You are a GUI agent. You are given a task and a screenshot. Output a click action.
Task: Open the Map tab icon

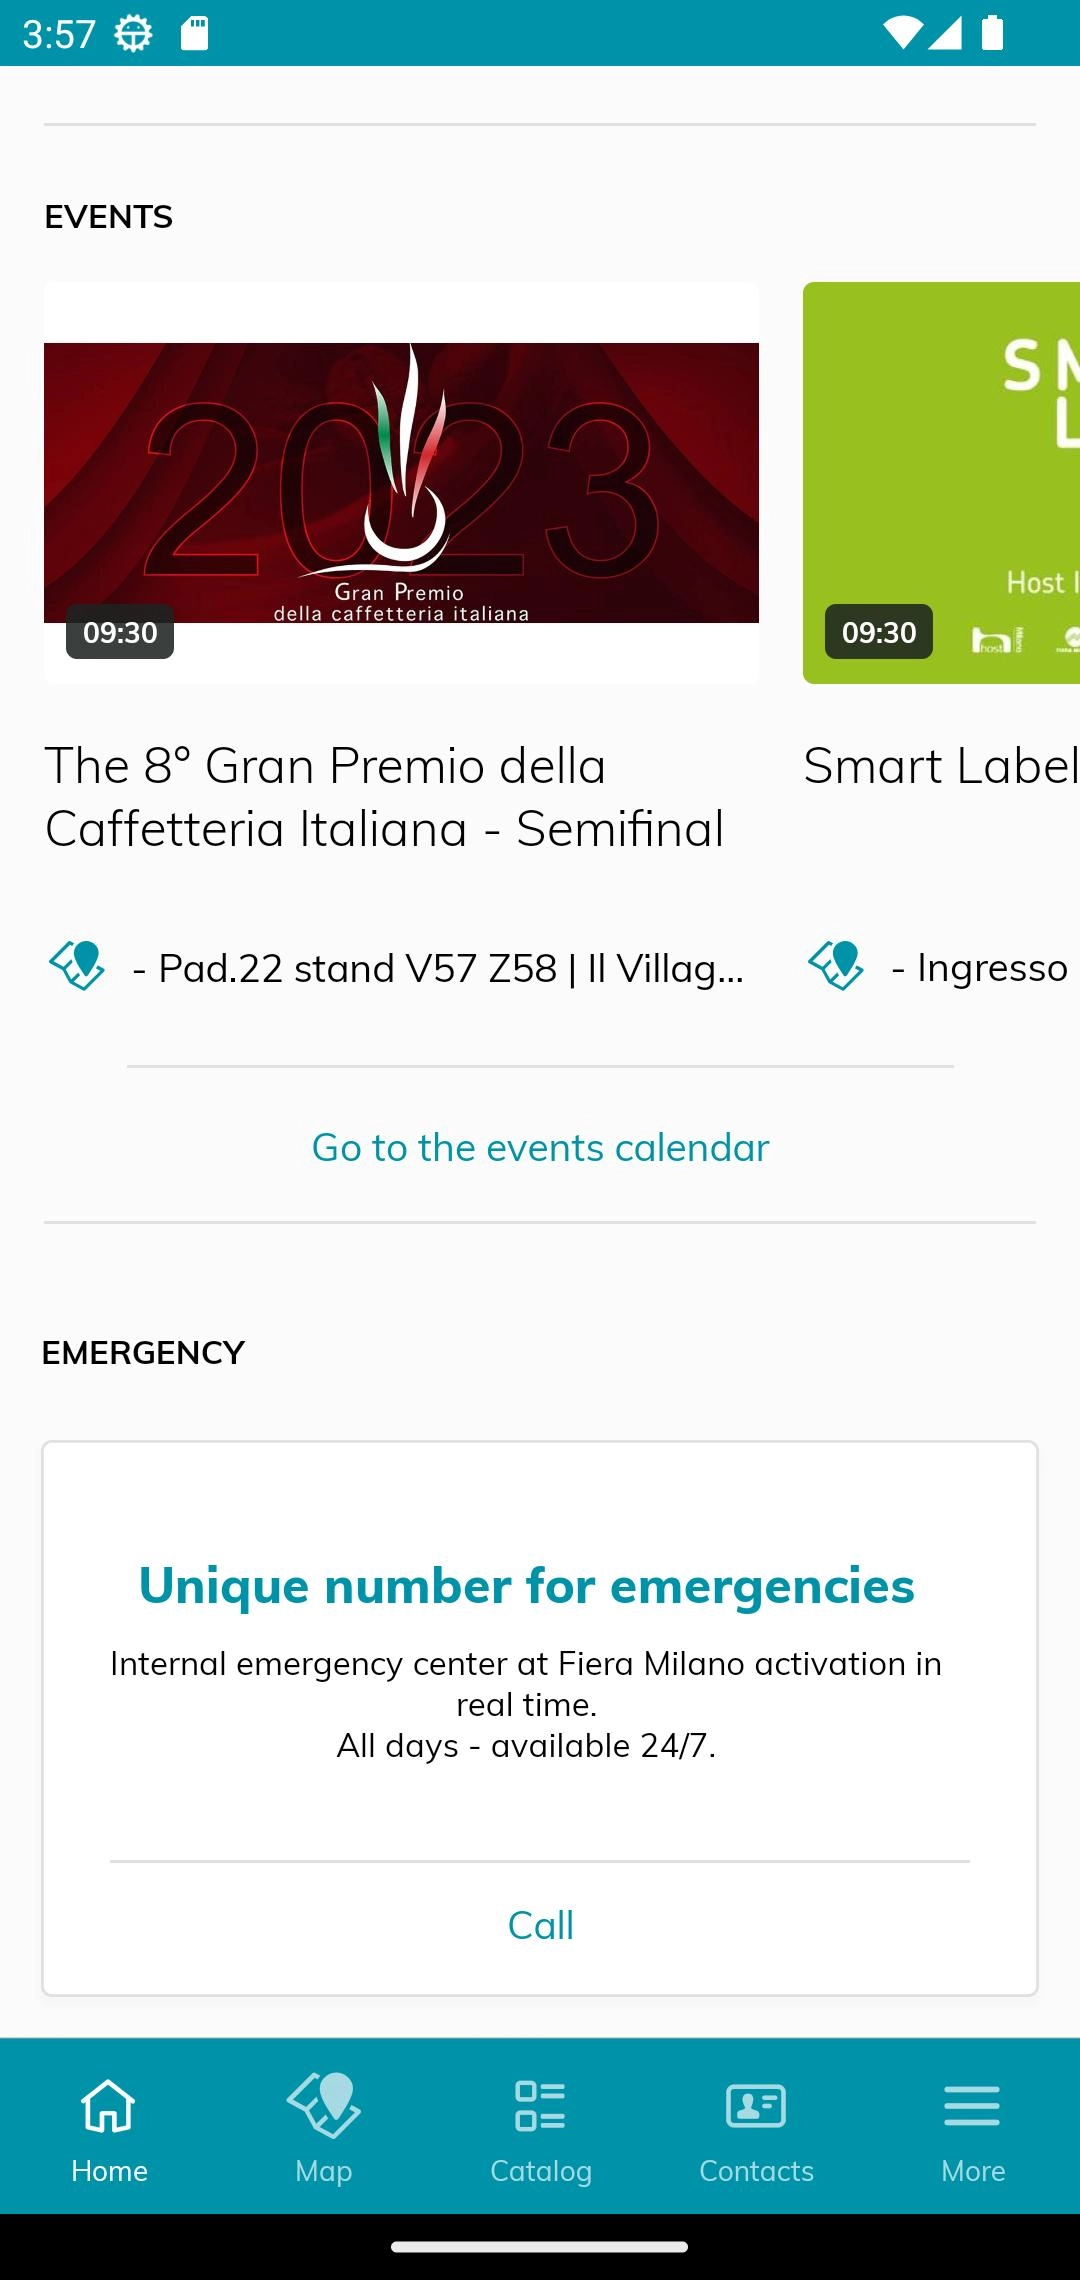[324, 2106]
